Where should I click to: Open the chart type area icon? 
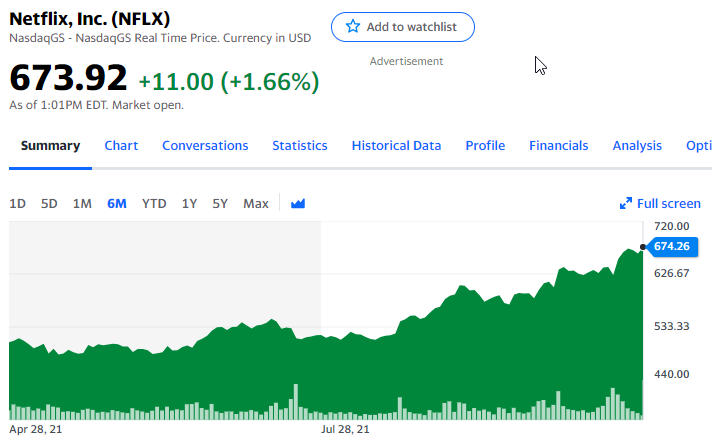(x=298, y=204)
